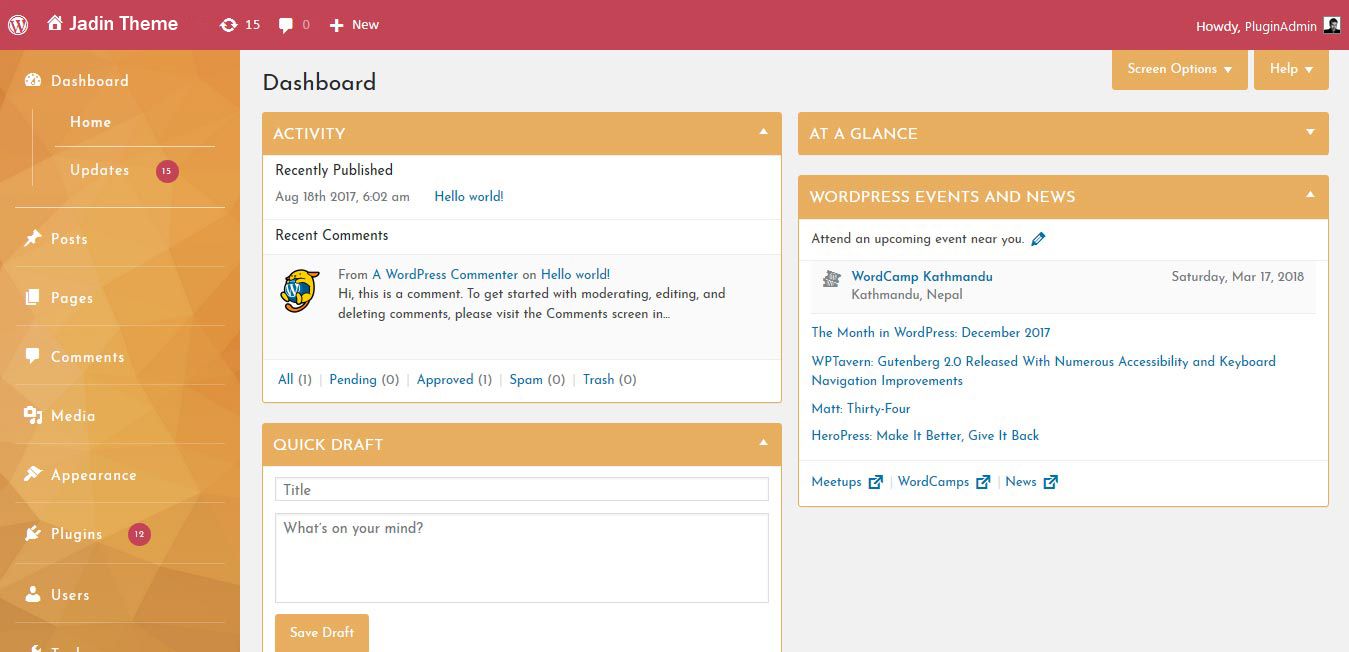Expand the At a Glance panel

[x=1310, y=132]
